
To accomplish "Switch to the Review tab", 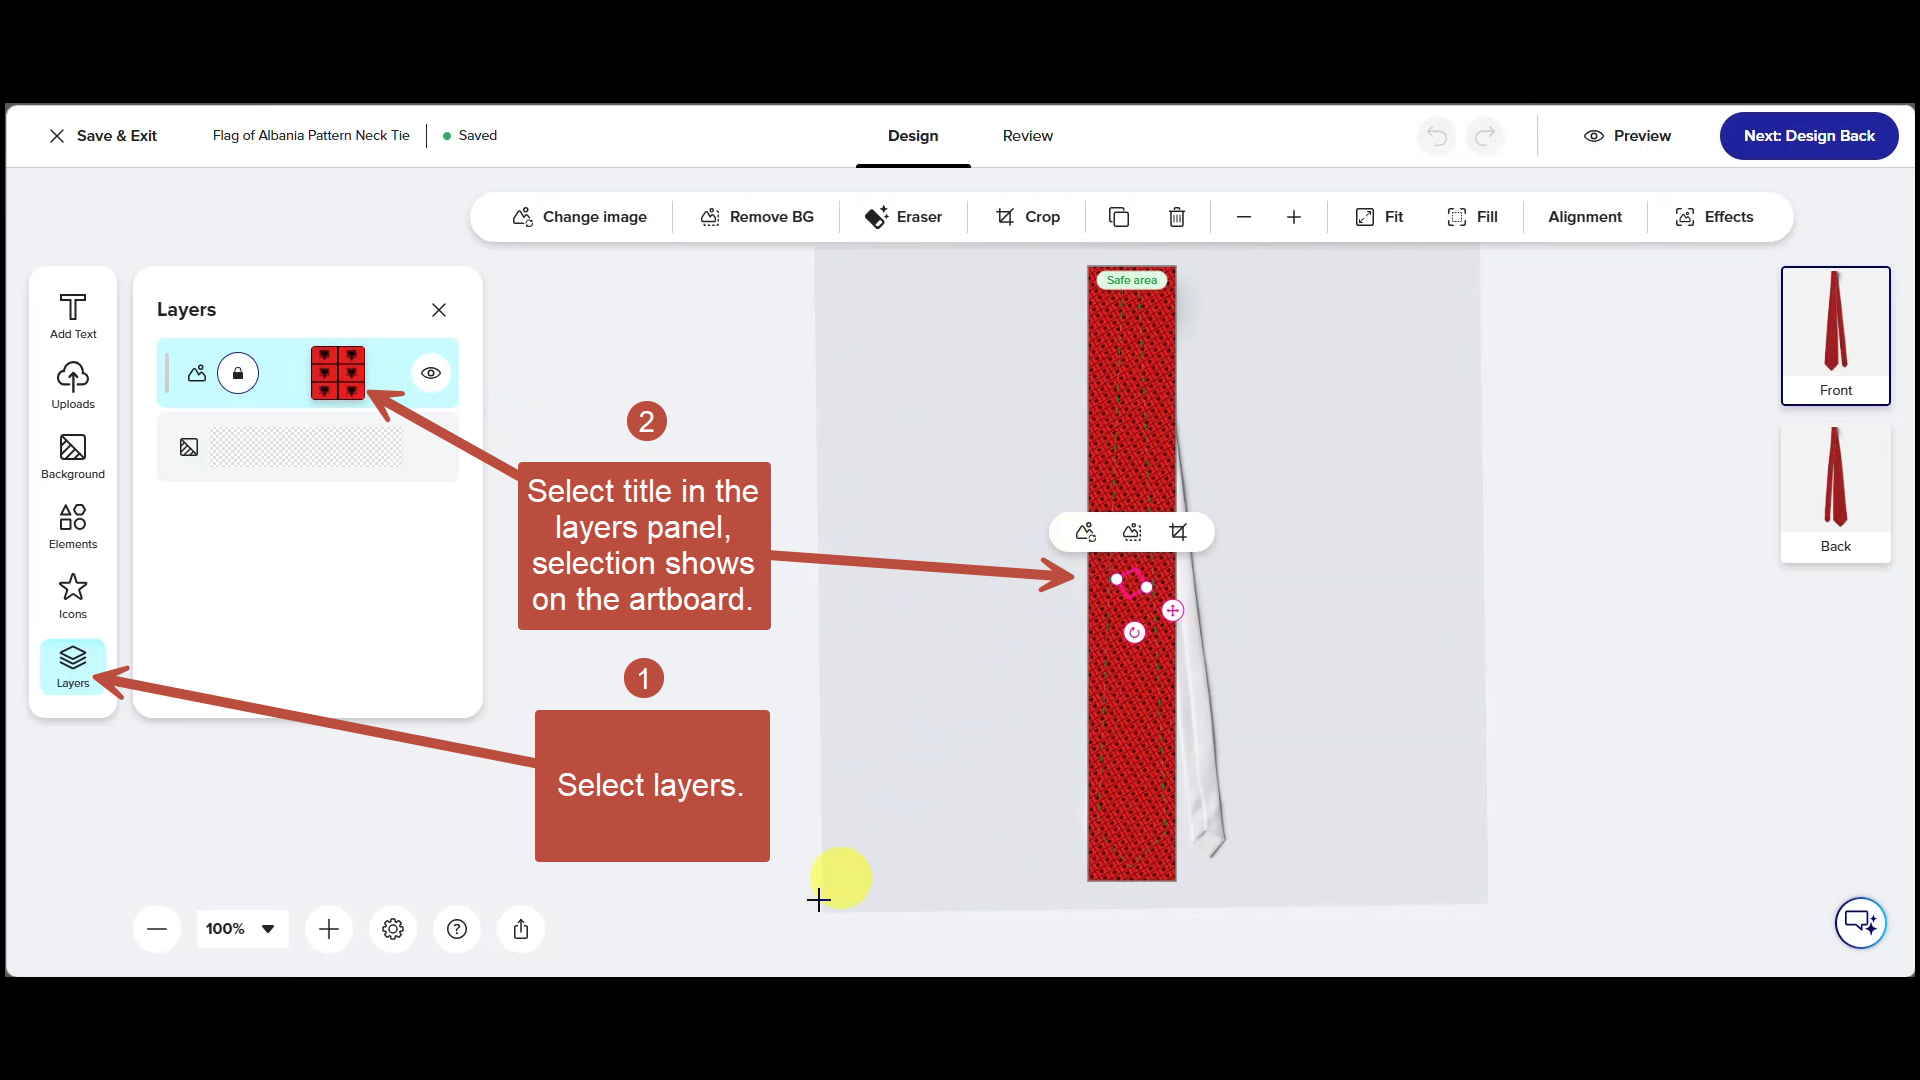I will (x=1028, y=136).
